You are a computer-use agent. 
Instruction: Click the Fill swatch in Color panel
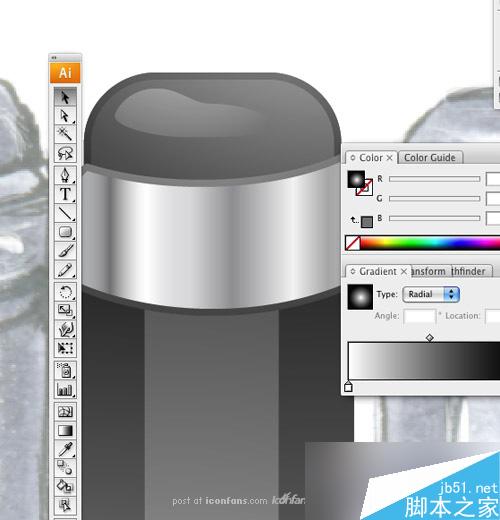click(x=356, y=179)
